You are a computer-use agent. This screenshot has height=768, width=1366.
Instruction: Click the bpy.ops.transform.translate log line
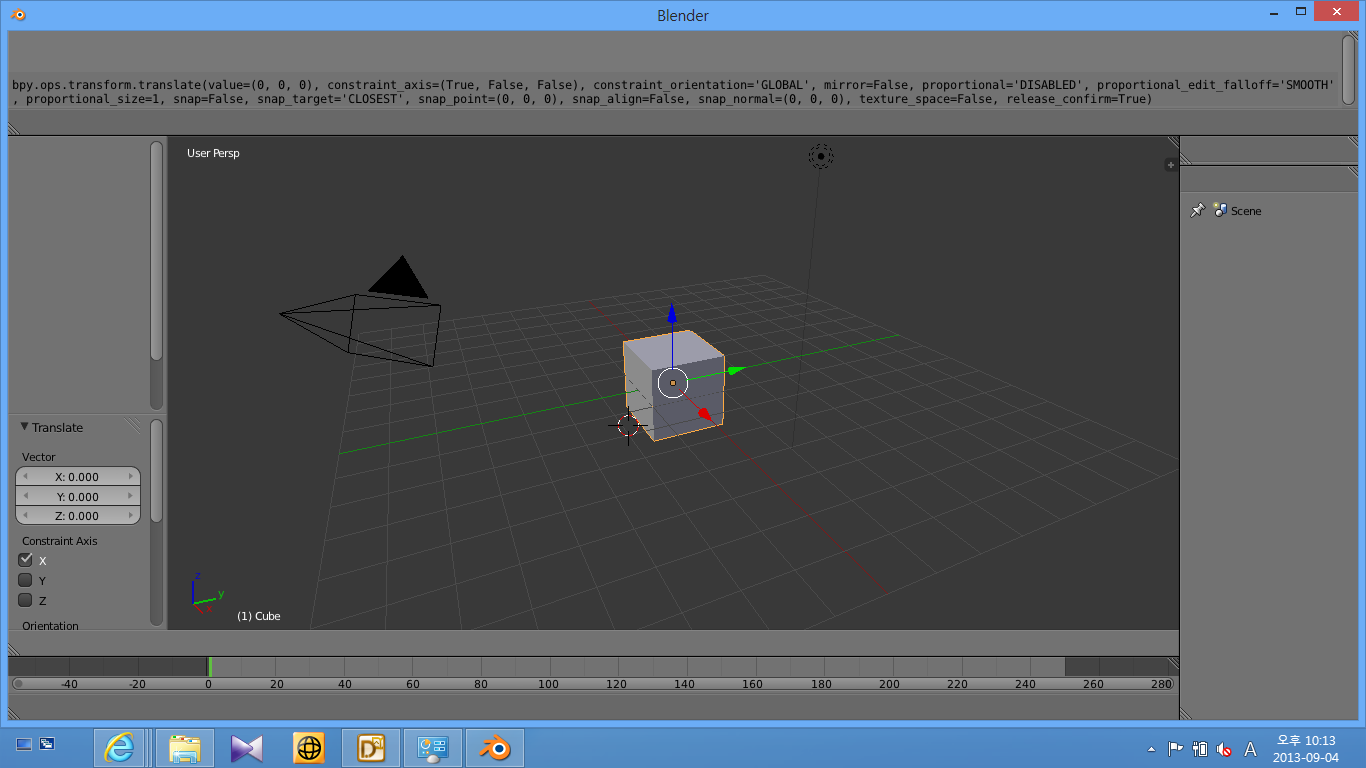[673, 92]
